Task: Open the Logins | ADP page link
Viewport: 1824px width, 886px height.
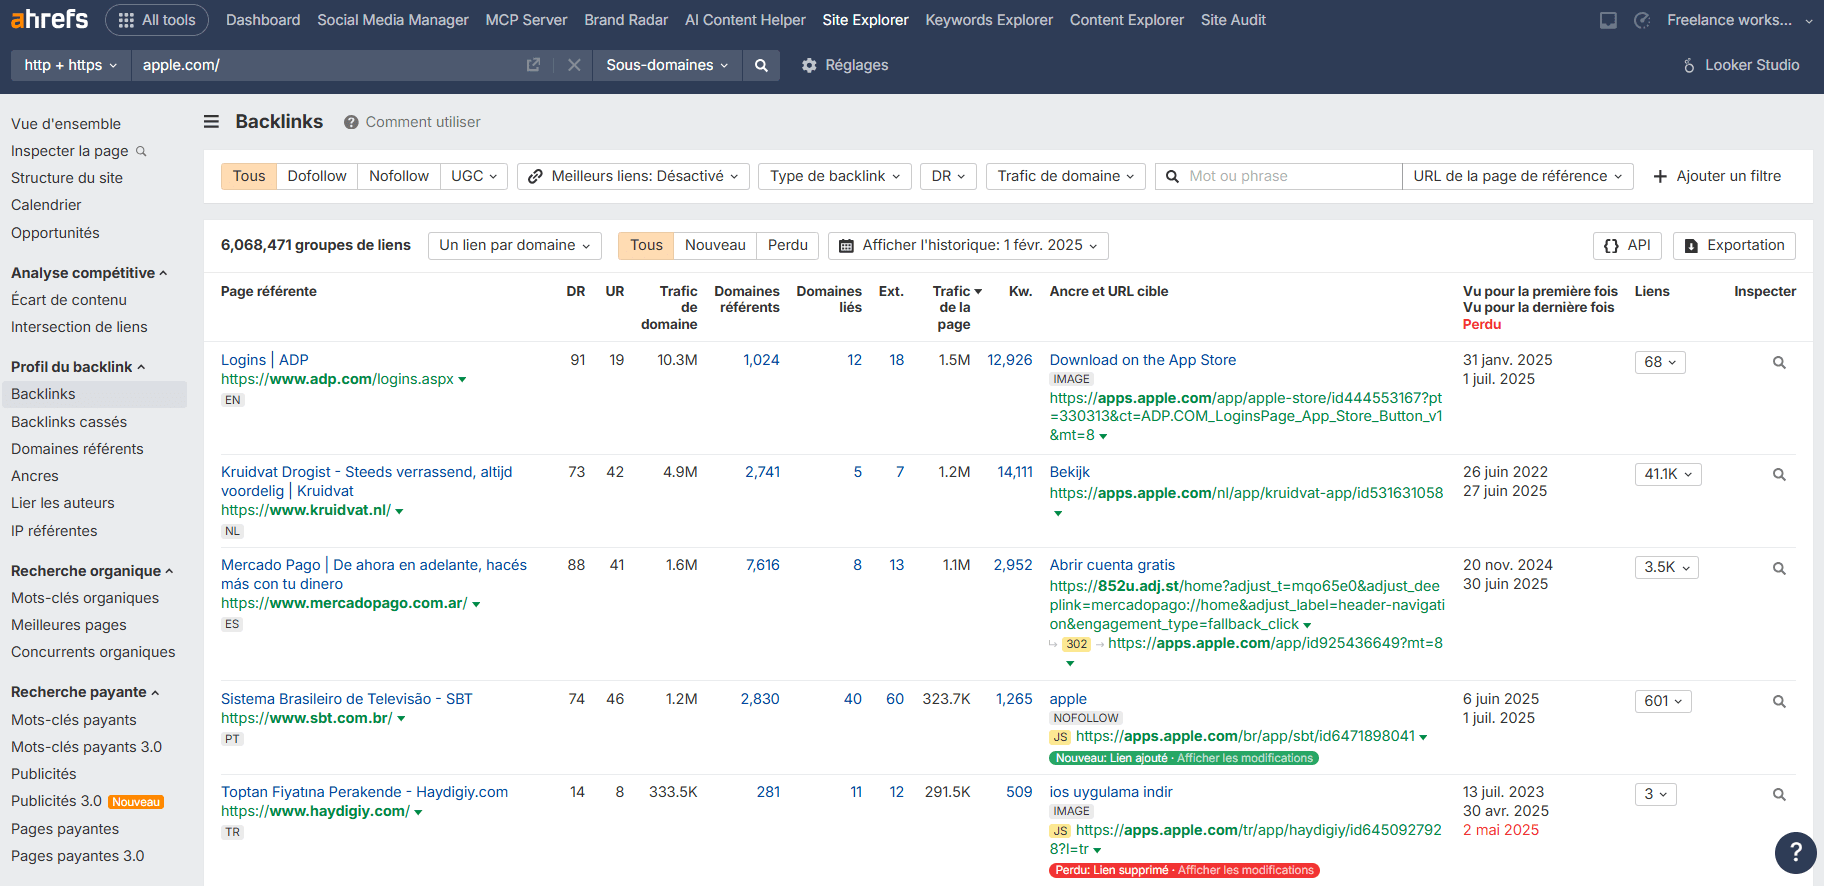Action: point(265,360)
